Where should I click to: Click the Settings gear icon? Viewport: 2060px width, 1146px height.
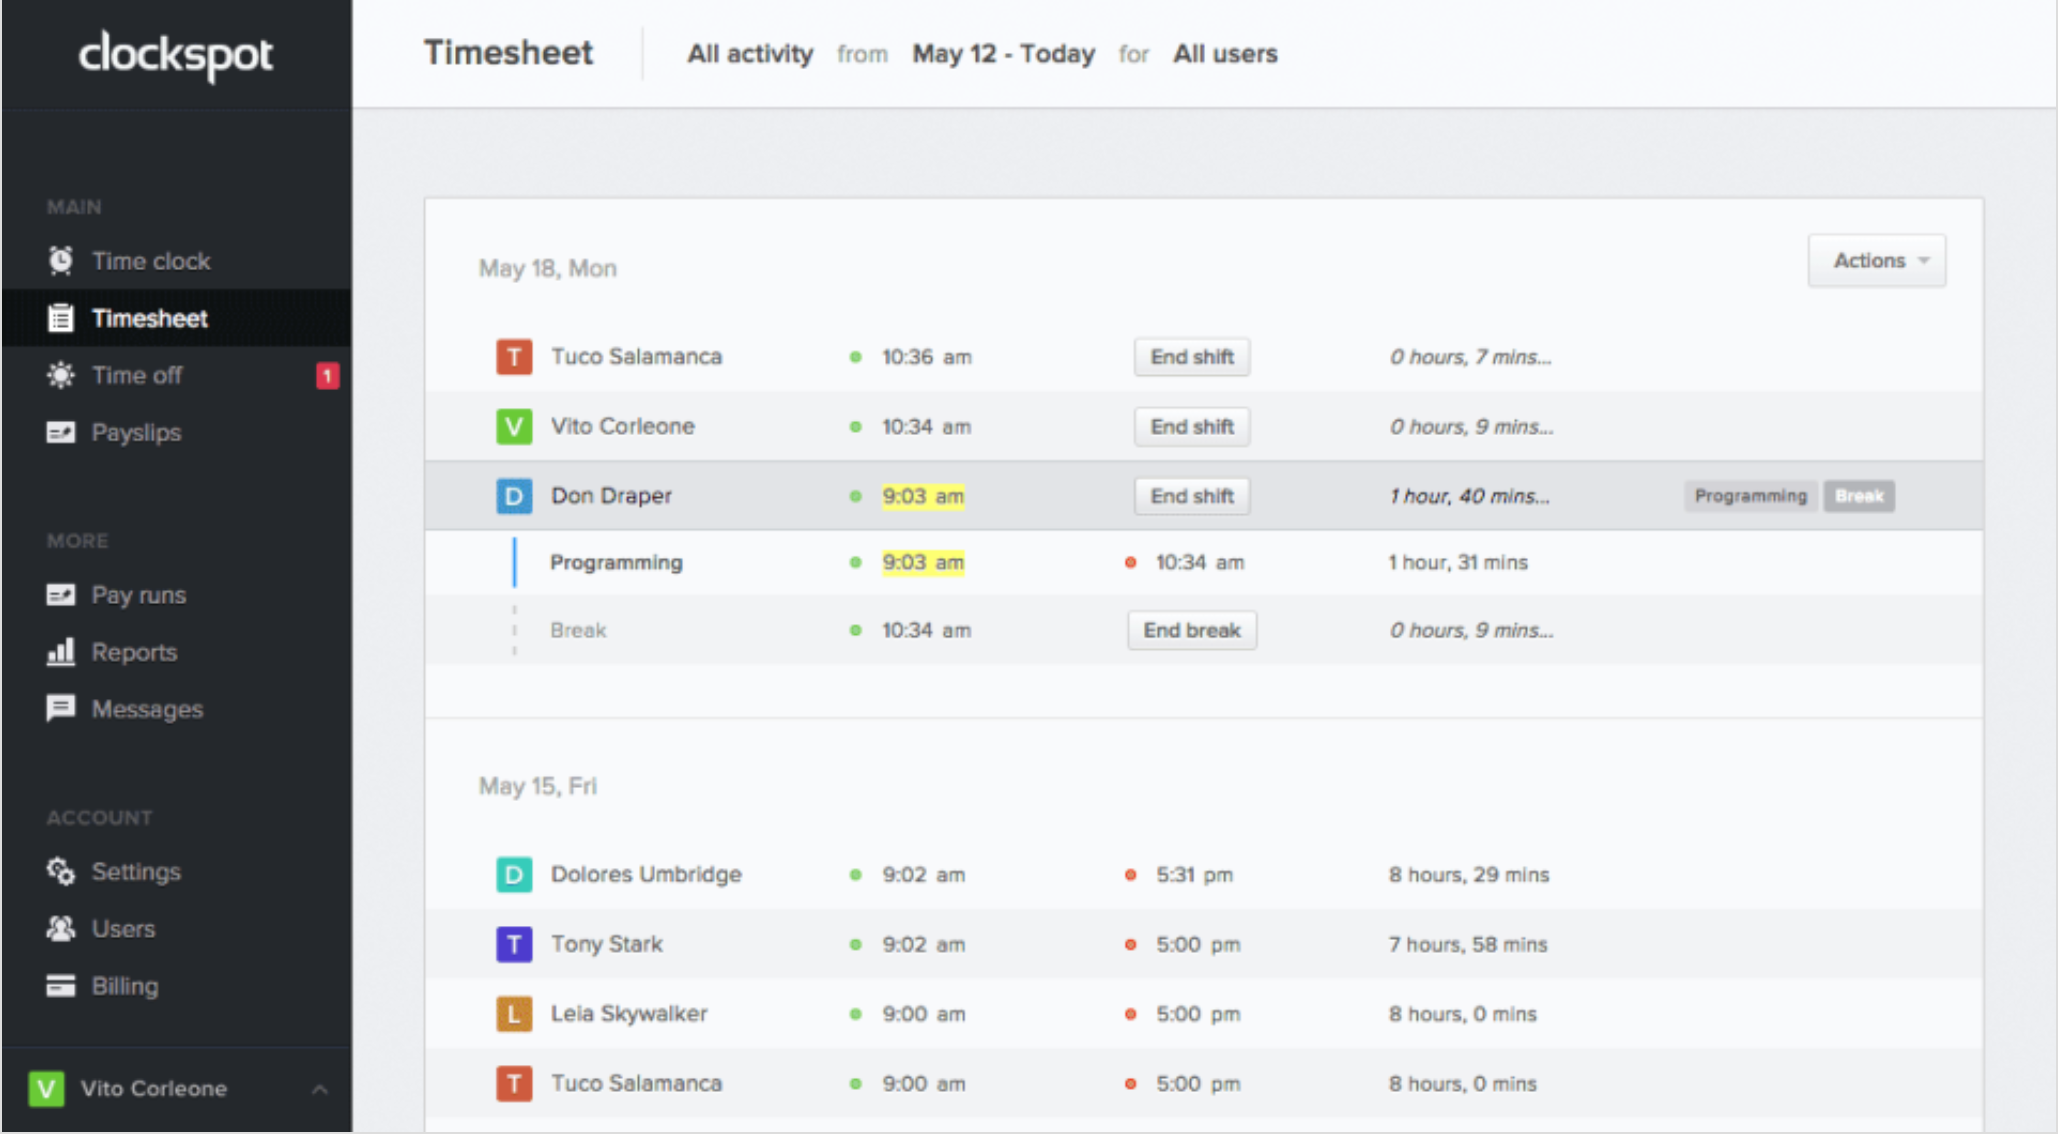(x=61, y=871)
